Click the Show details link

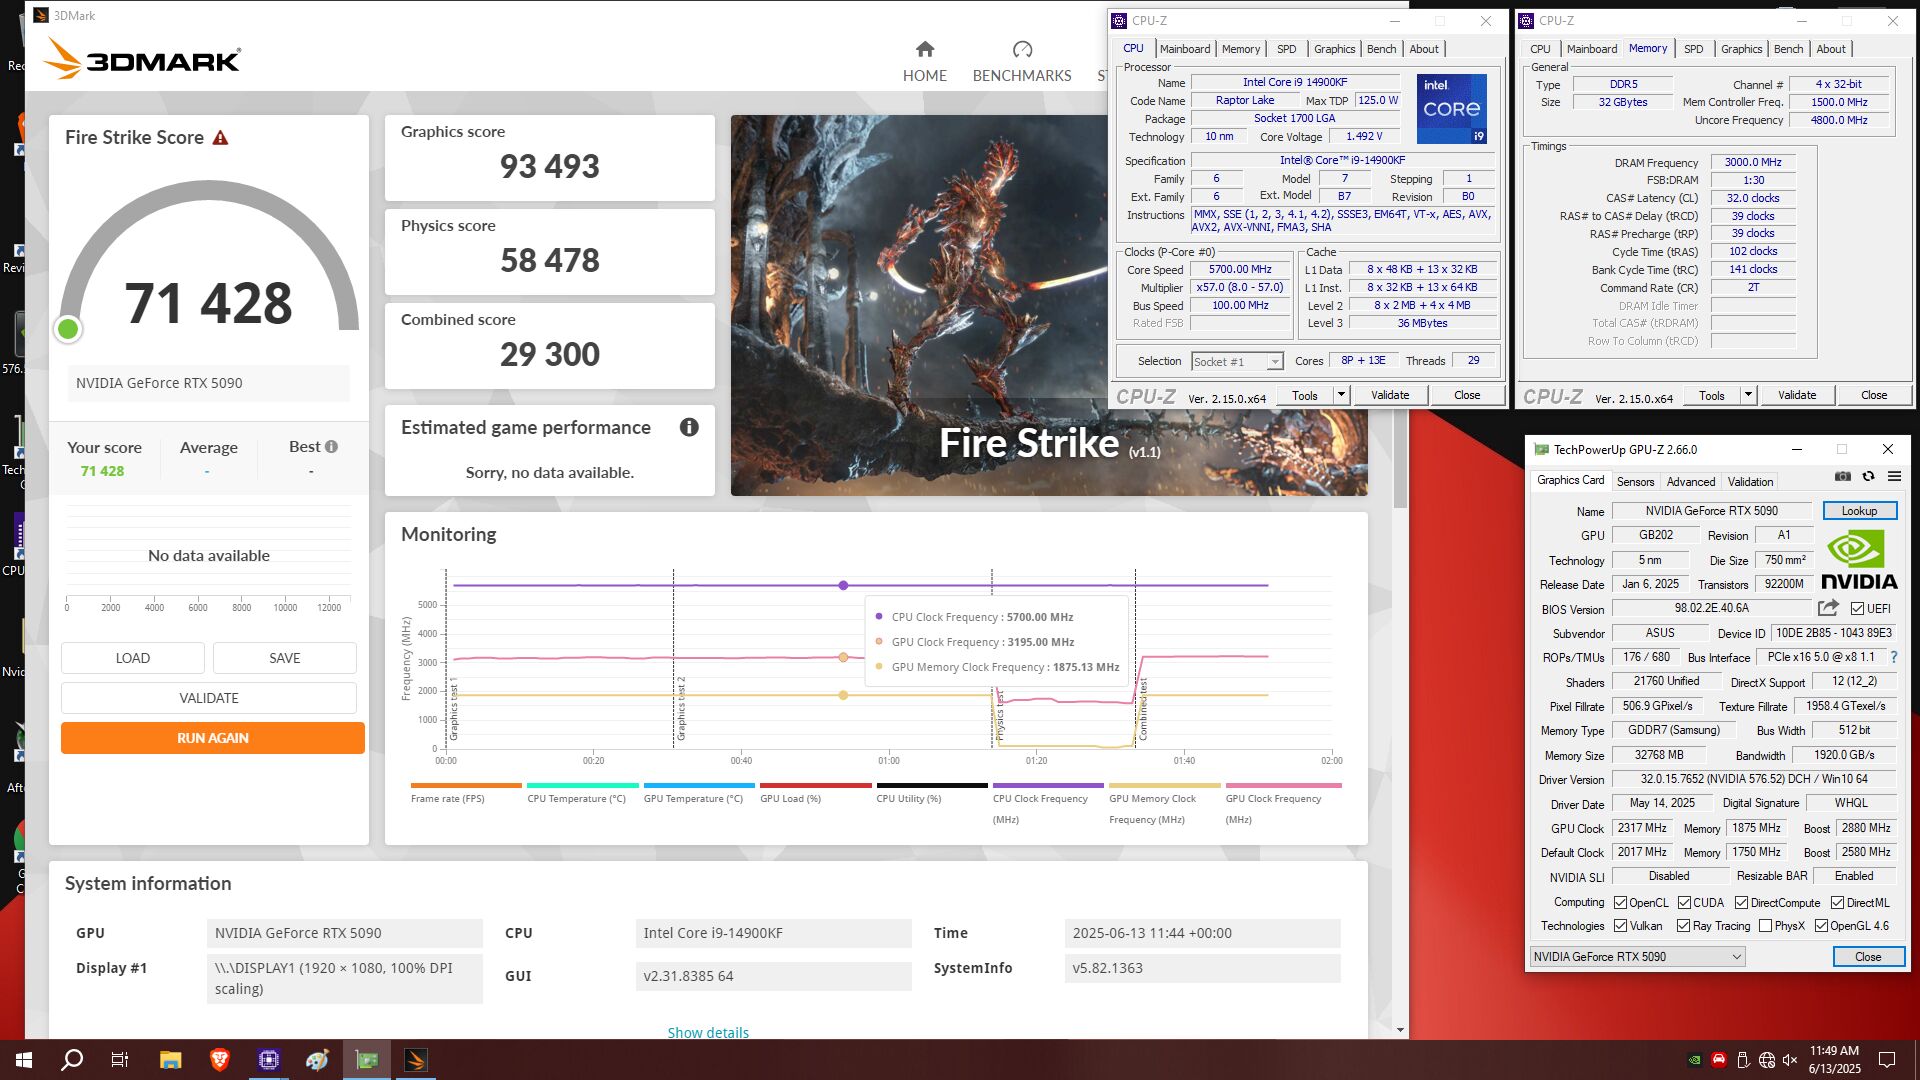pos(708,1032)
